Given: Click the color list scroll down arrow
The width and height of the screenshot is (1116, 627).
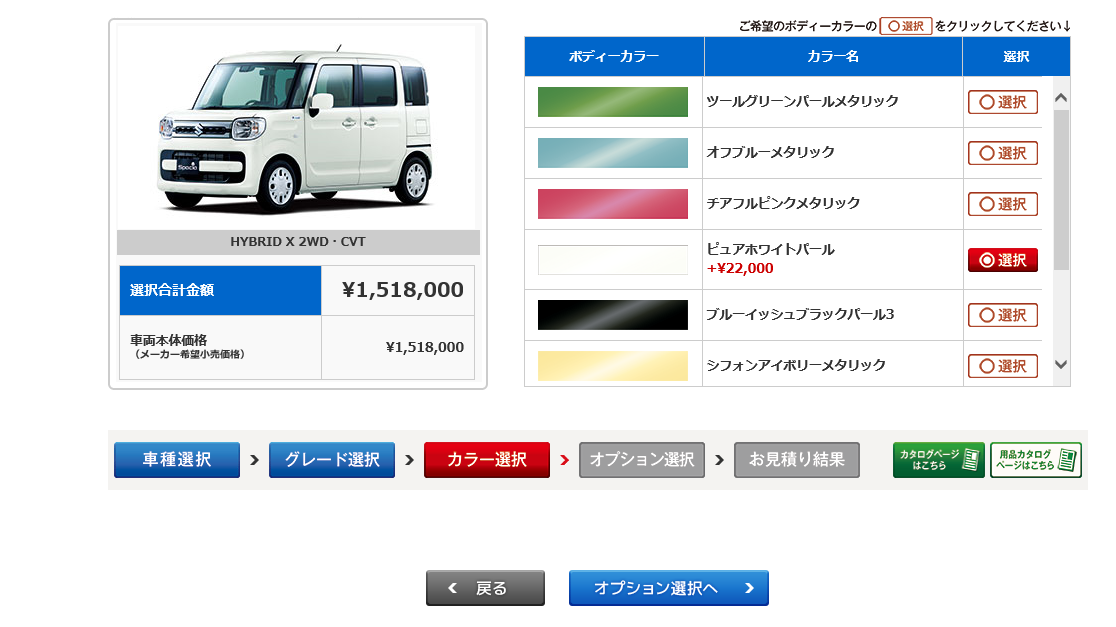Looking at the screenshot, I should click(1061, 364).
